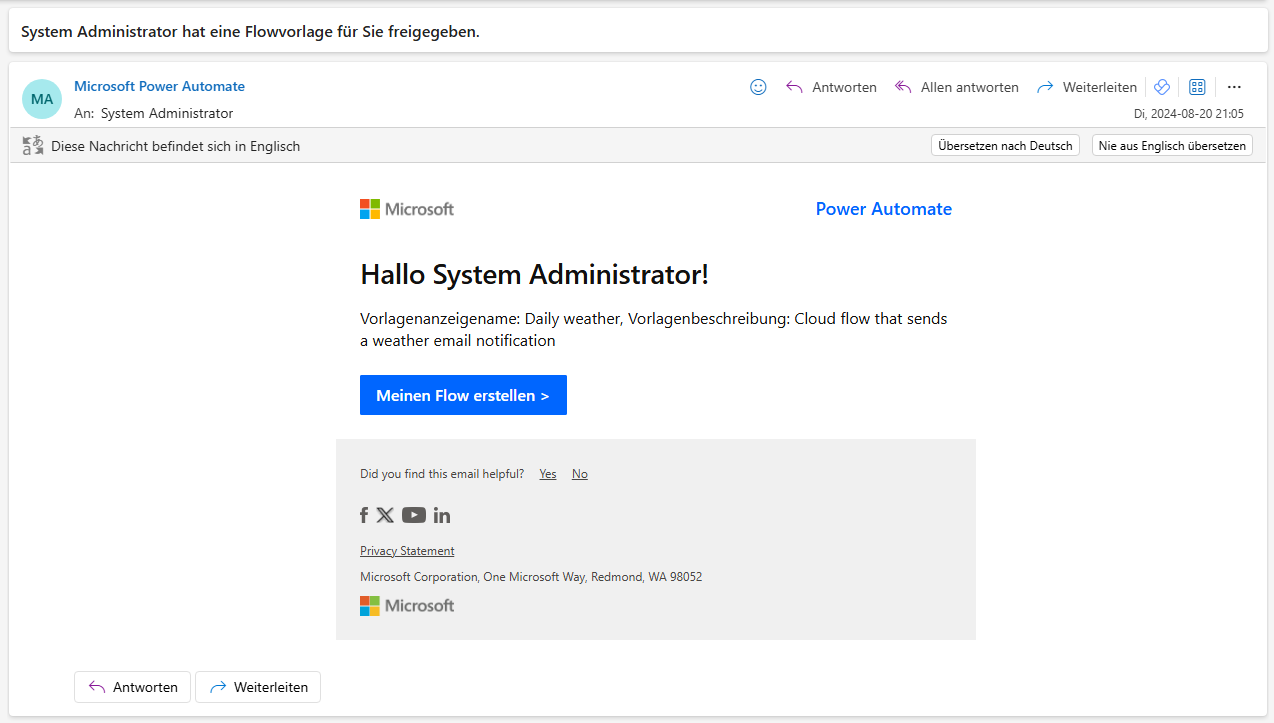Click the tags icon in the message toolbar
Viewport: 1274px width, 723px height.
(x=1161, y=87)
